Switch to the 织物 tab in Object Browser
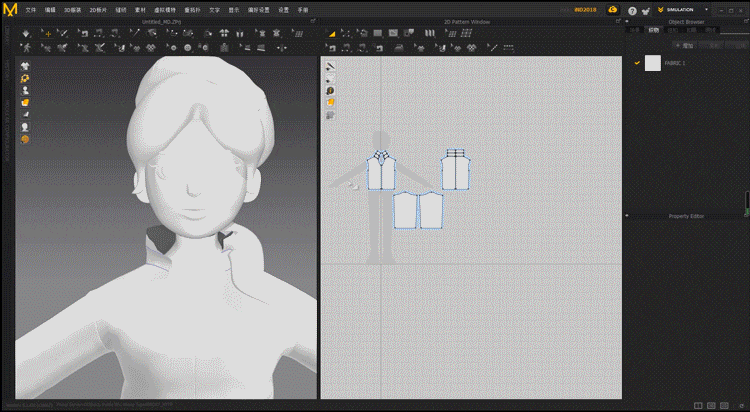 click(x=654, y=31)
